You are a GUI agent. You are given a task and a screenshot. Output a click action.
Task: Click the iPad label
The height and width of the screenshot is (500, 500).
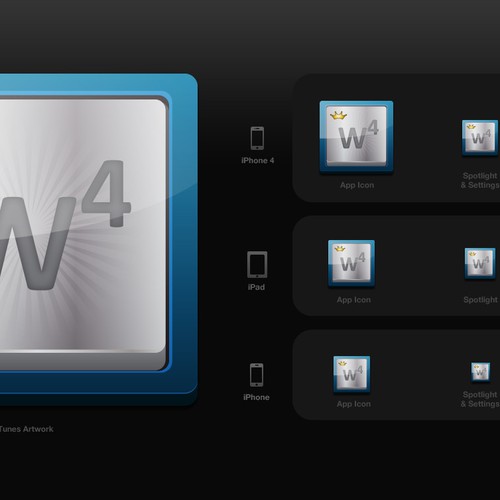coord(256,287)
